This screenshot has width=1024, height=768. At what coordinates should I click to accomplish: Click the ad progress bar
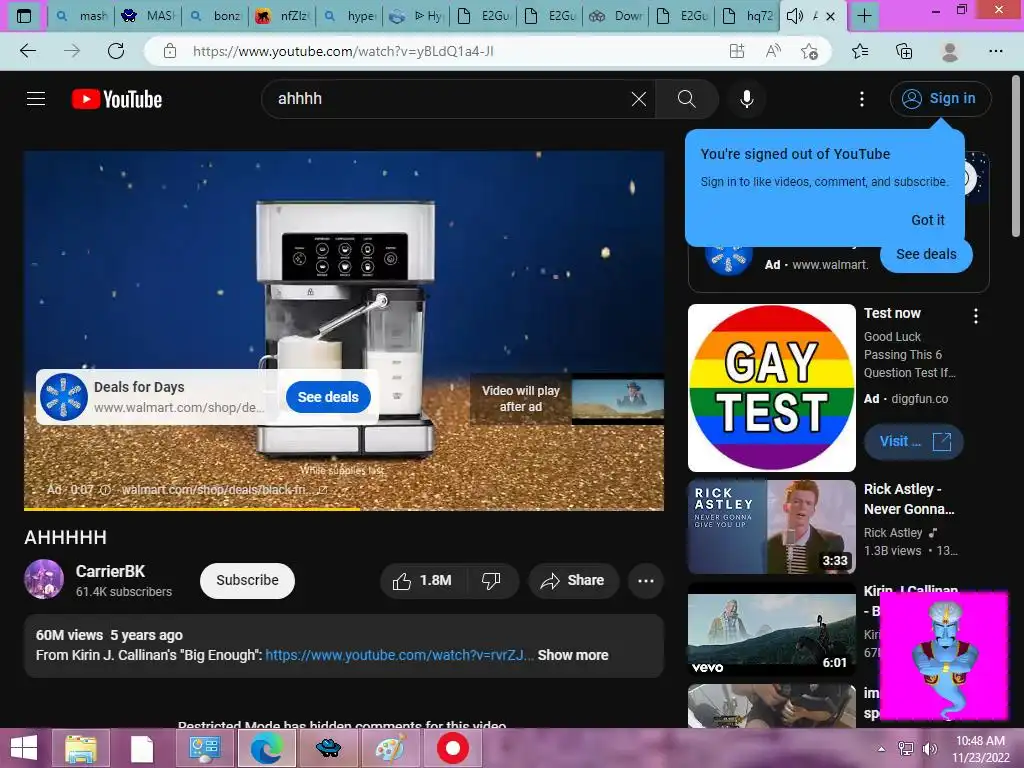click(344, 509)
